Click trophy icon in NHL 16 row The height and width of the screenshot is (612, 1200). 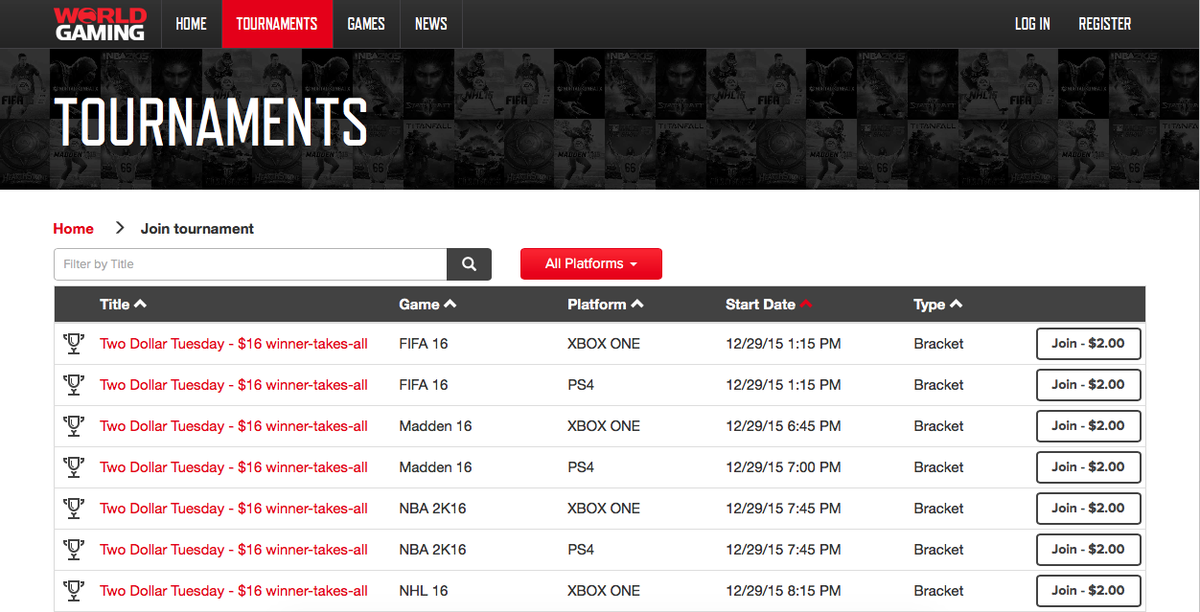(73, 590)
